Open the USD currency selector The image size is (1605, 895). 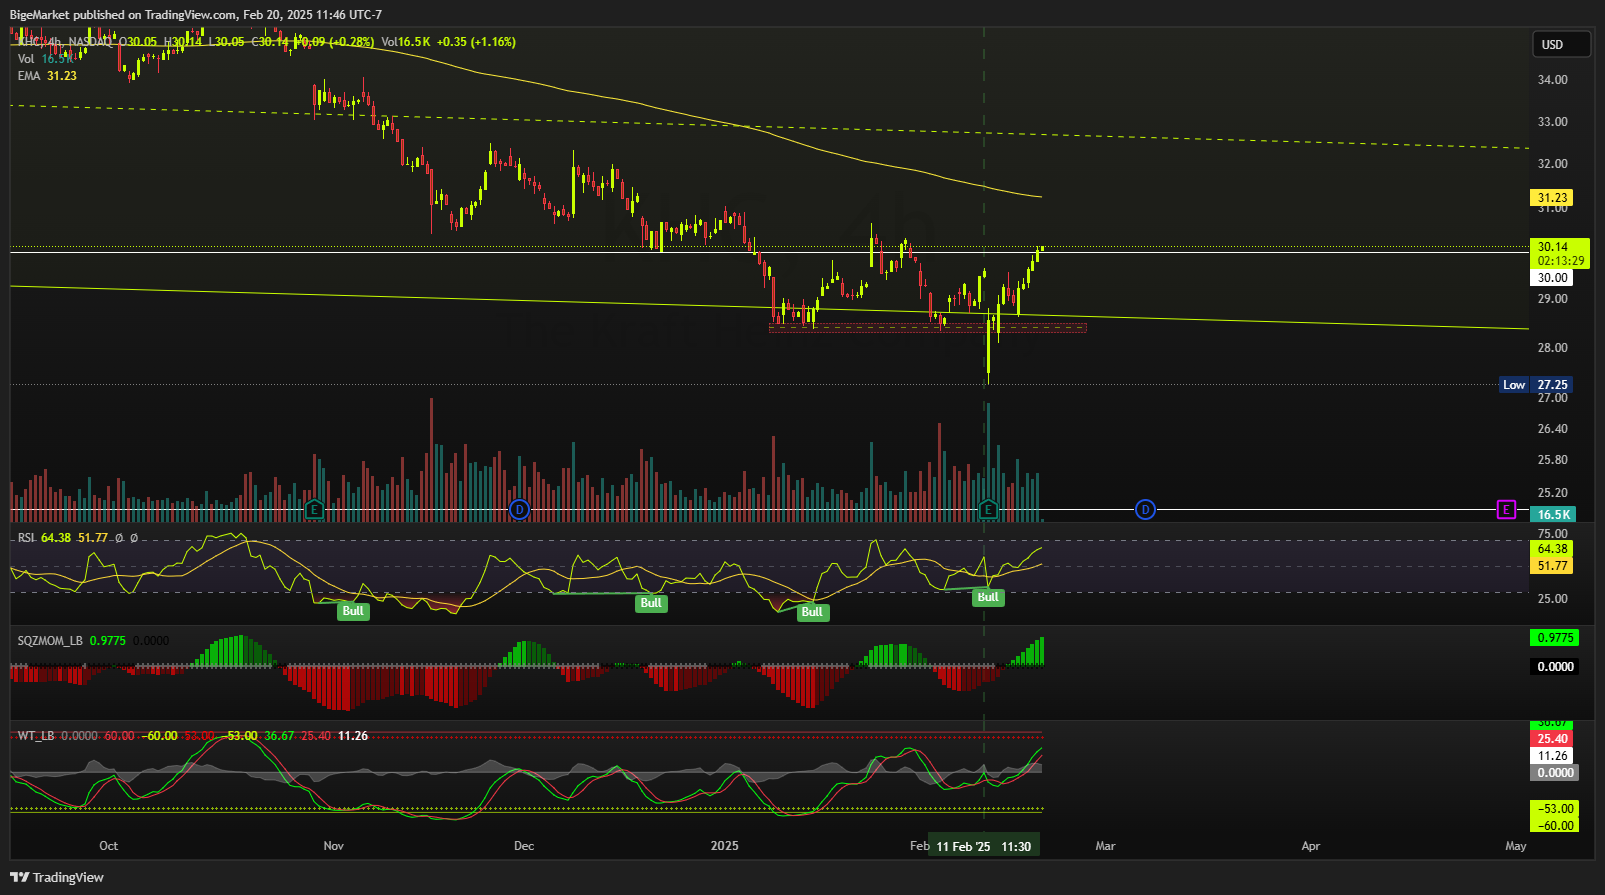(1561, 44)
